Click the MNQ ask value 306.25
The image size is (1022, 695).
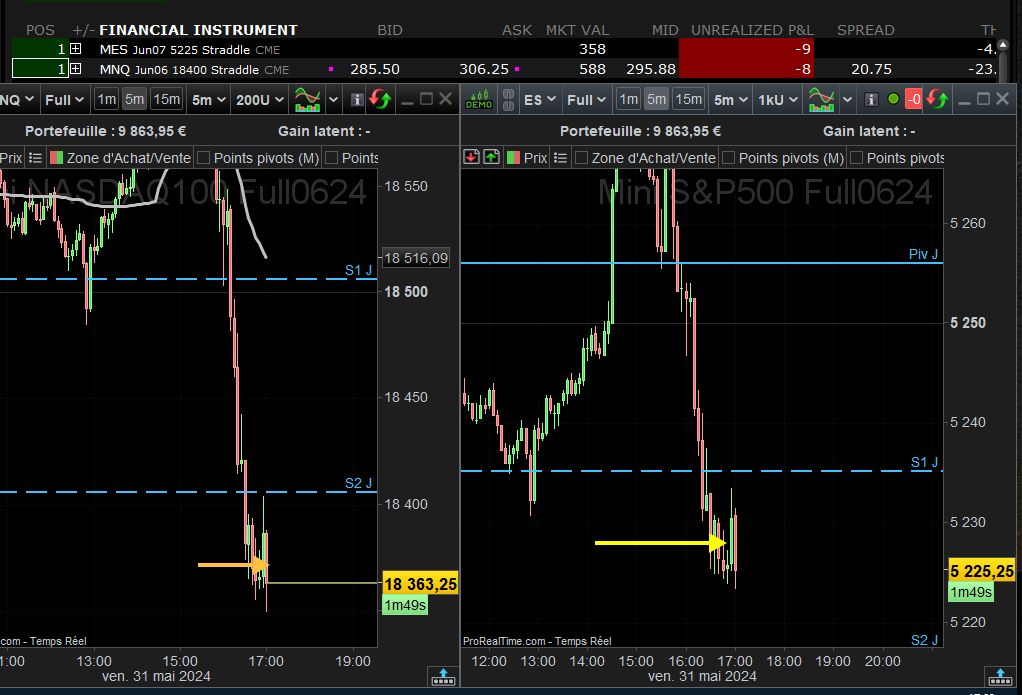484,69
